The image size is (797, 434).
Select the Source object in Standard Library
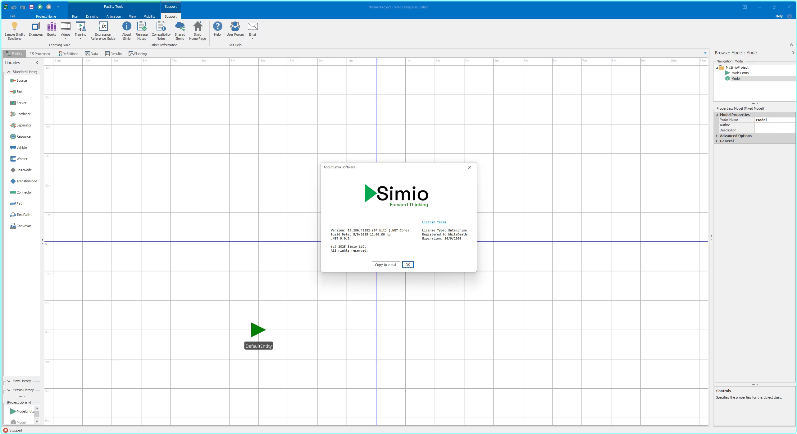pos(19,80)
